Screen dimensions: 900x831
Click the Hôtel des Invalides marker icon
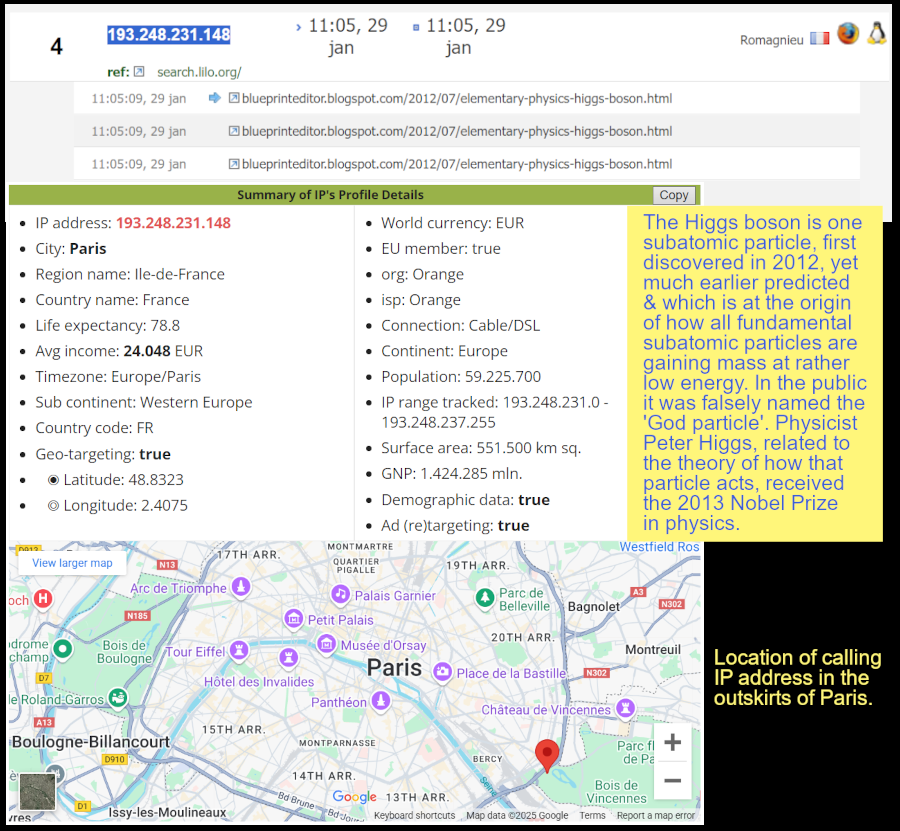pos(289,657)
